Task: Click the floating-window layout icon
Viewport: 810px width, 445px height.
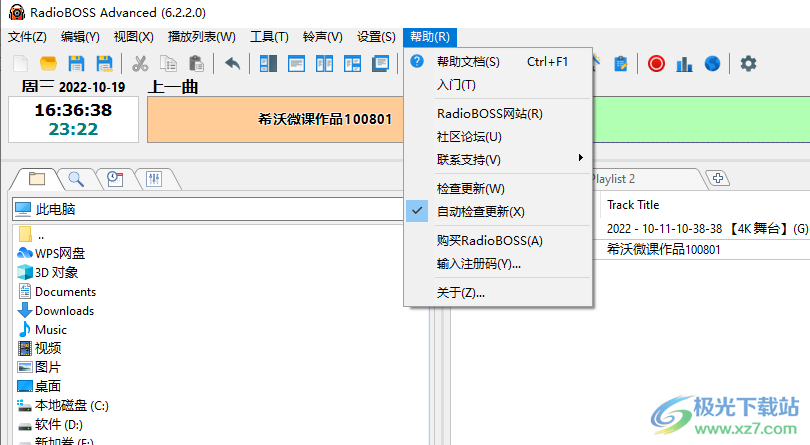Action: 381,64
